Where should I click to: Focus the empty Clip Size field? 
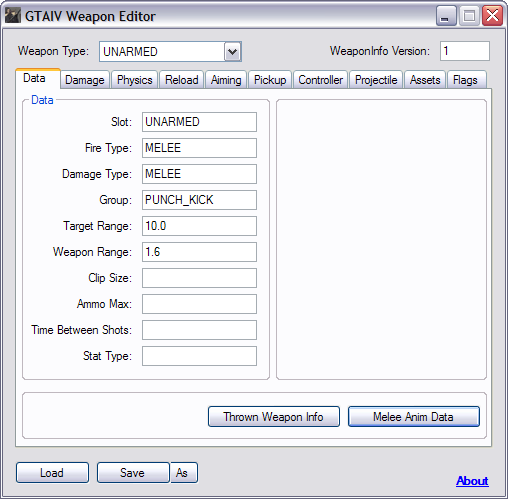(199, 278)
